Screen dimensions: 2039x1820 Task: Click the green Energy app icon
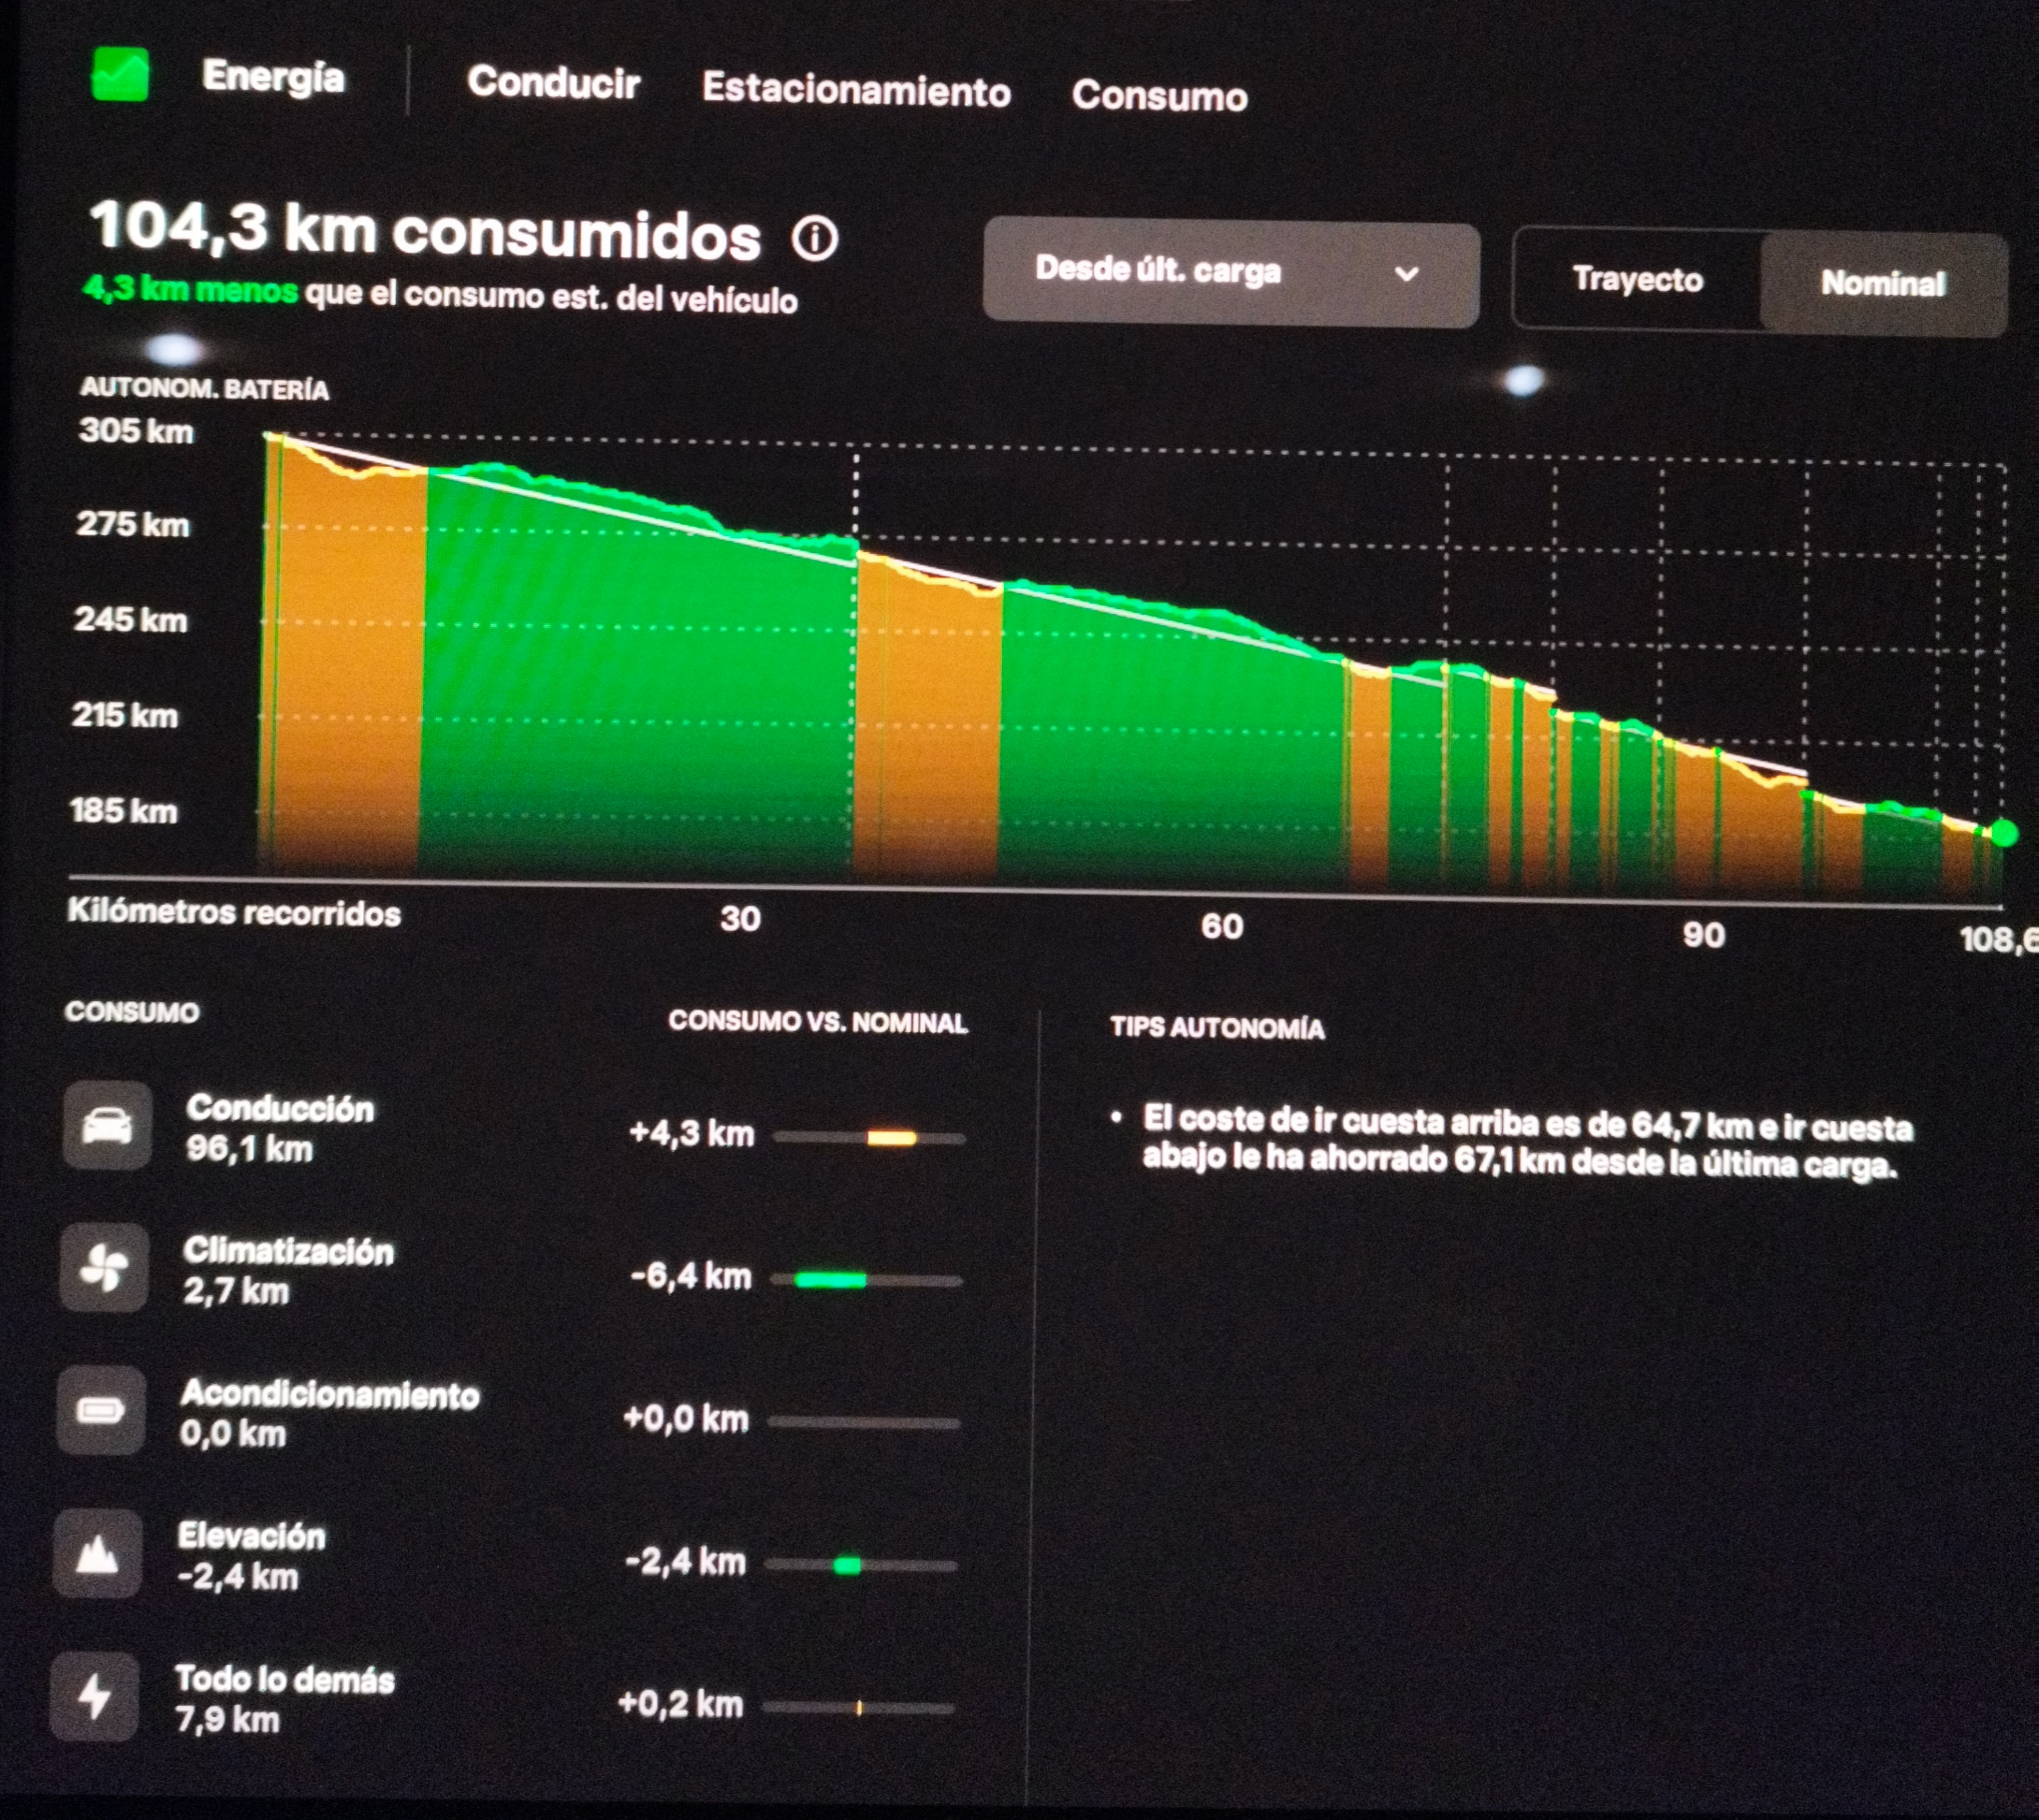(x=120, y=75)
